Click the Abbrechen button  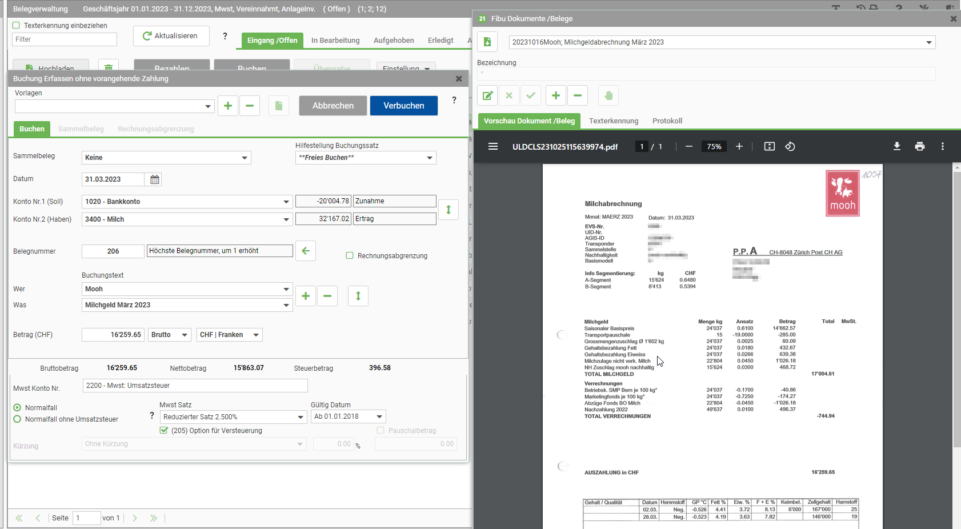333,105
